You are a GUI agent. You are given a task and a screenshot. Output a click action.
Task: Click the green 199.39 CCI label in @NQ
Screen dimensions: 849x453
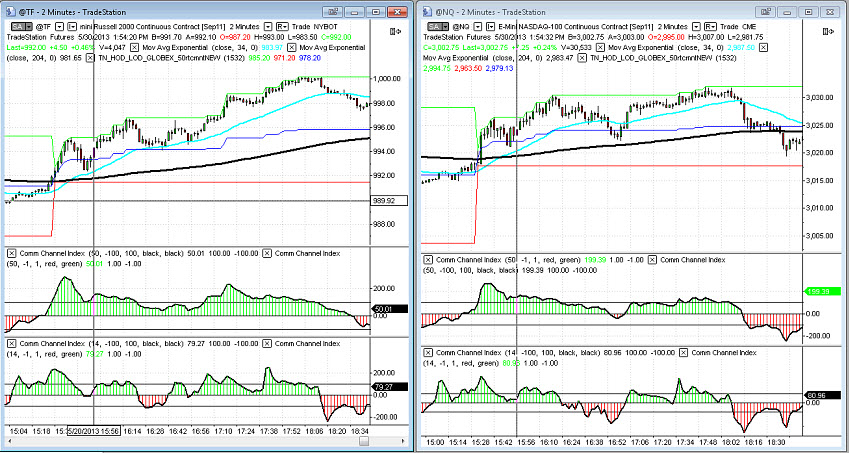pos(822,291)
